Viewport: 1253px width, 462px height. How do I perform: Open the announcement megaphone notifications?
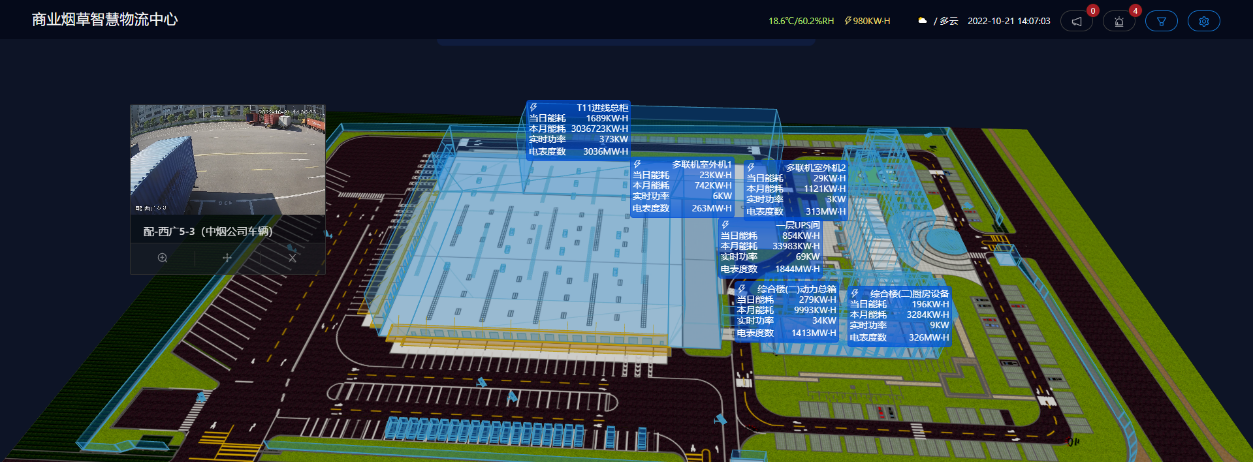click(1076, 21)
